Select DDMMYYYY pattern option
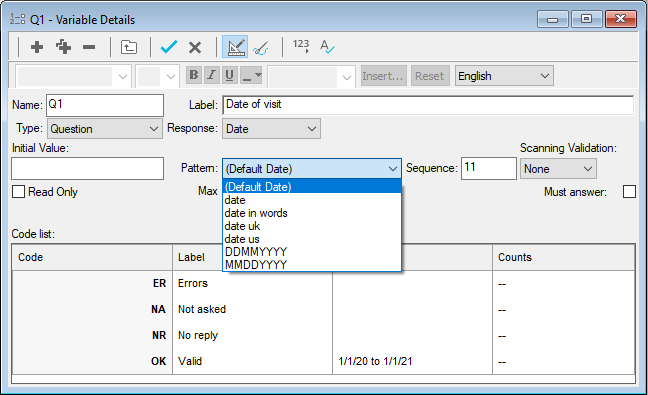 coord(312,252)
